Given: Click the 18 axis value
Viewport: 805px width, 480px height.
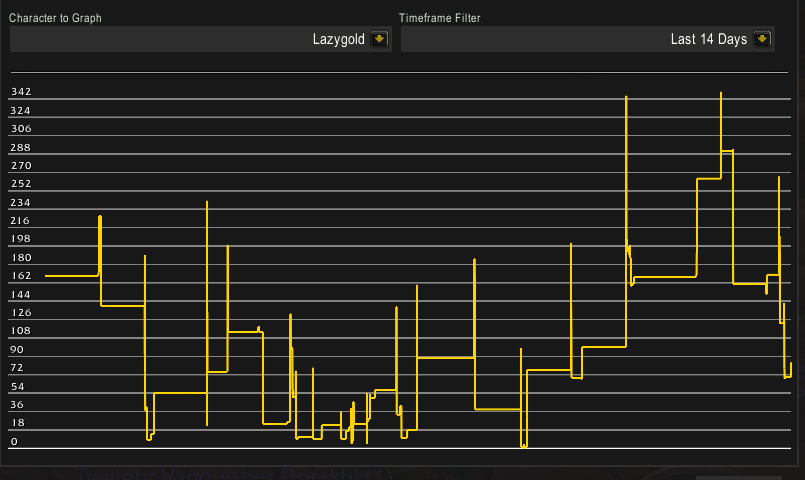Looking at the screenshot, I should point(17,423).
